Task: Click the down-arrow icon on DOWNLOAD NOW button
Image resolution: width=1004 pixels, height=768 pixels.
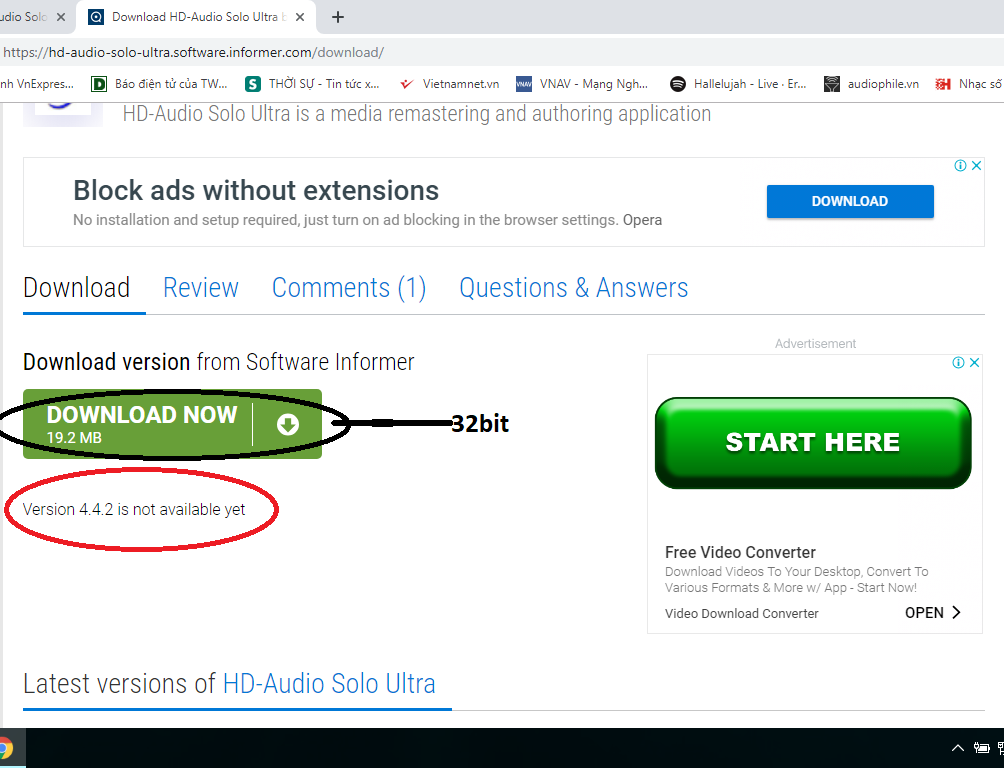Action: [x=288, y=424]
